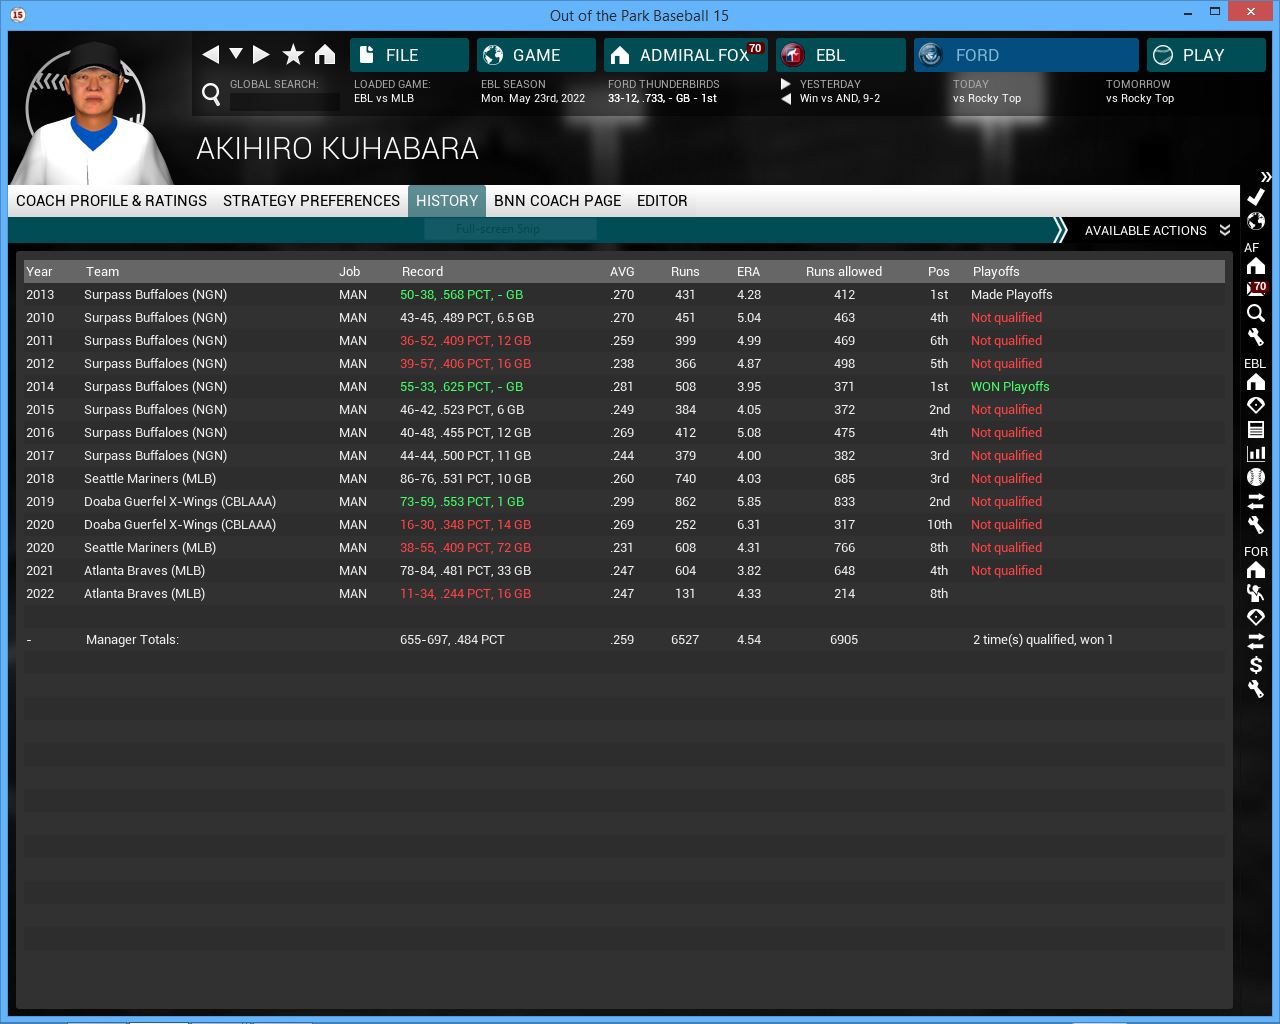This screenshot has width=1280, height=1024.
Task: Bookmark this page with the star icon
Action: 293,55
